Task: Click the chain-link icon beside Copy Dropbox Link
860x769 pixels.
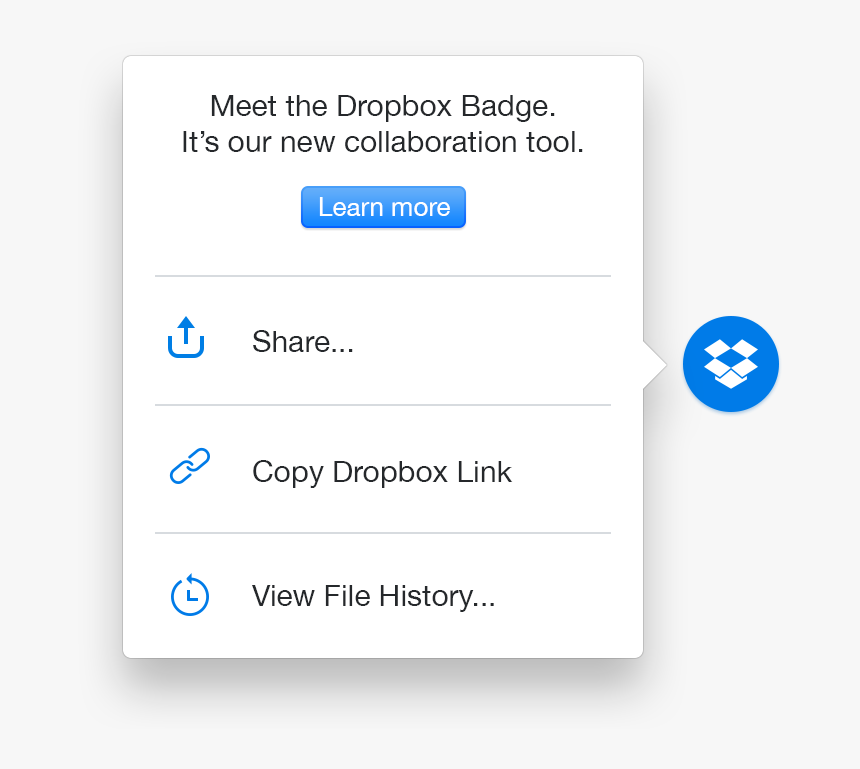Action: (189, 465)
